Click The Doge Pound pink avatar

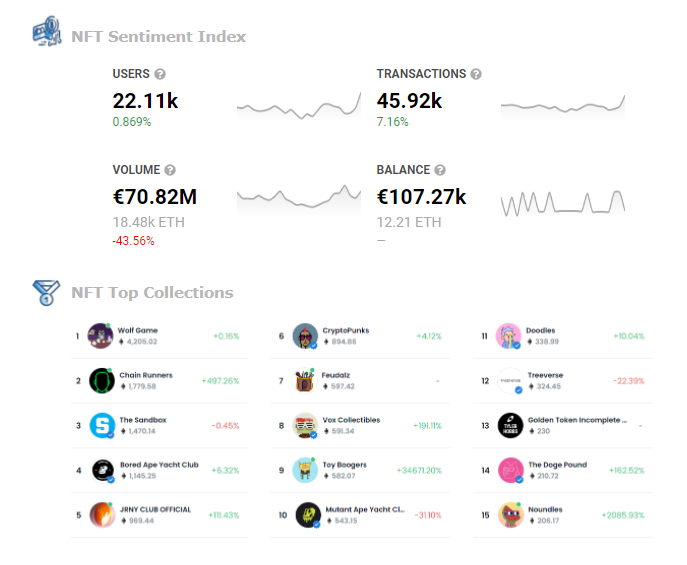pos(510,470)
